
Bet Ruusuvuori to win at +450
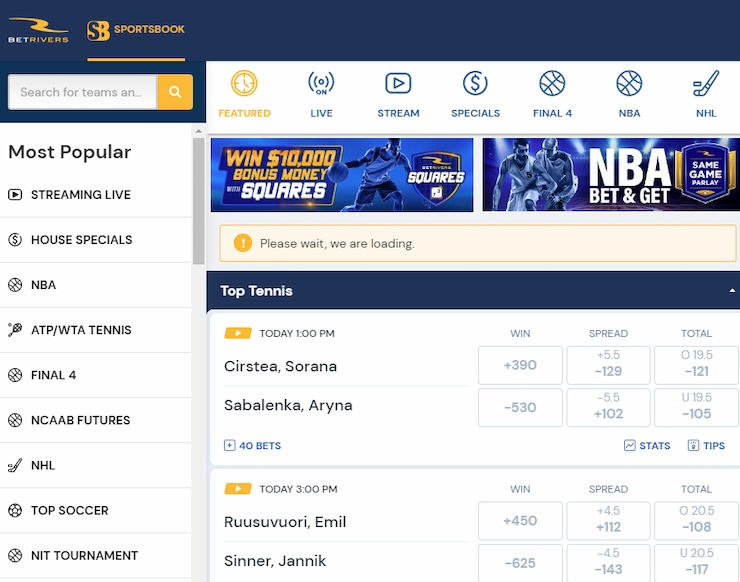(520, 521)
